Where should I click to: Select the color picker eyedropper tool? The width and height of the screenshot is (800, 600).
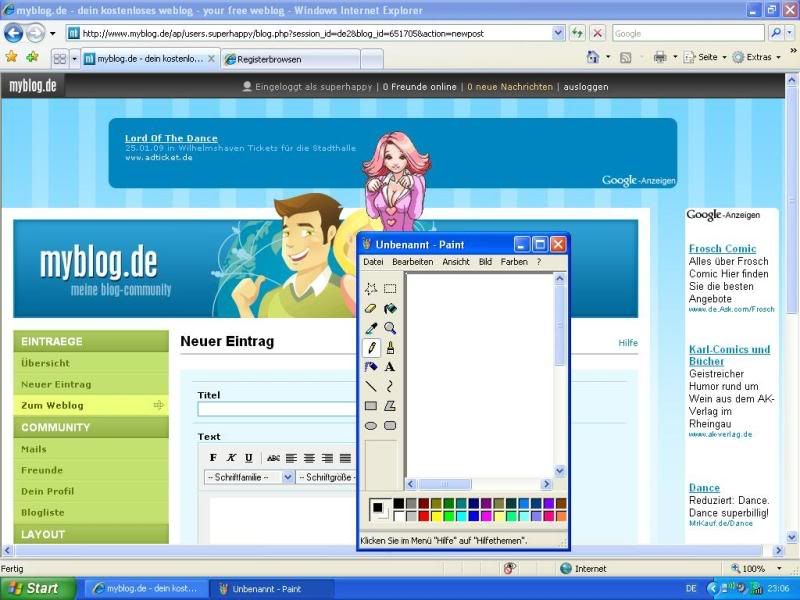371,328
